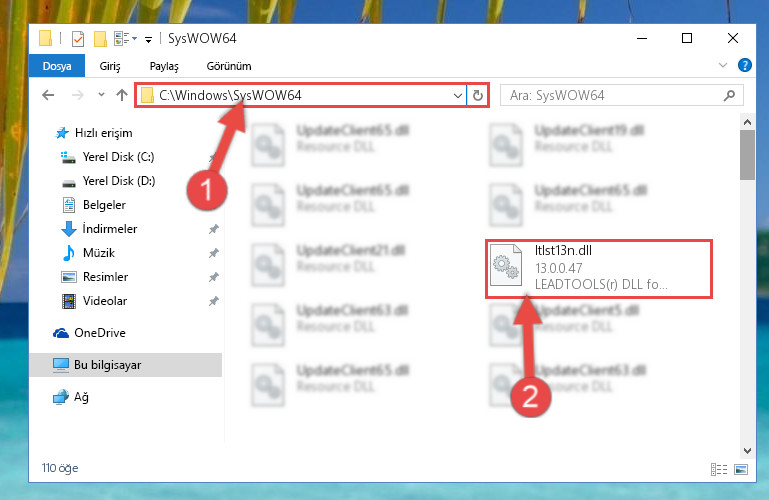Click New folder icon in title bar
Viewport: 769px width, 500px height.
[101, 39]
